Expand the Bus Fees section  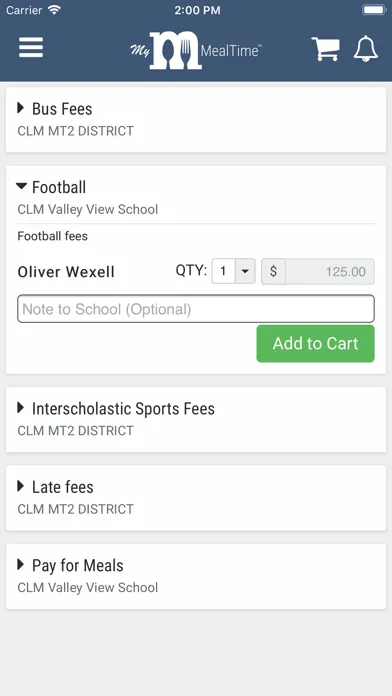click(196, 120)
